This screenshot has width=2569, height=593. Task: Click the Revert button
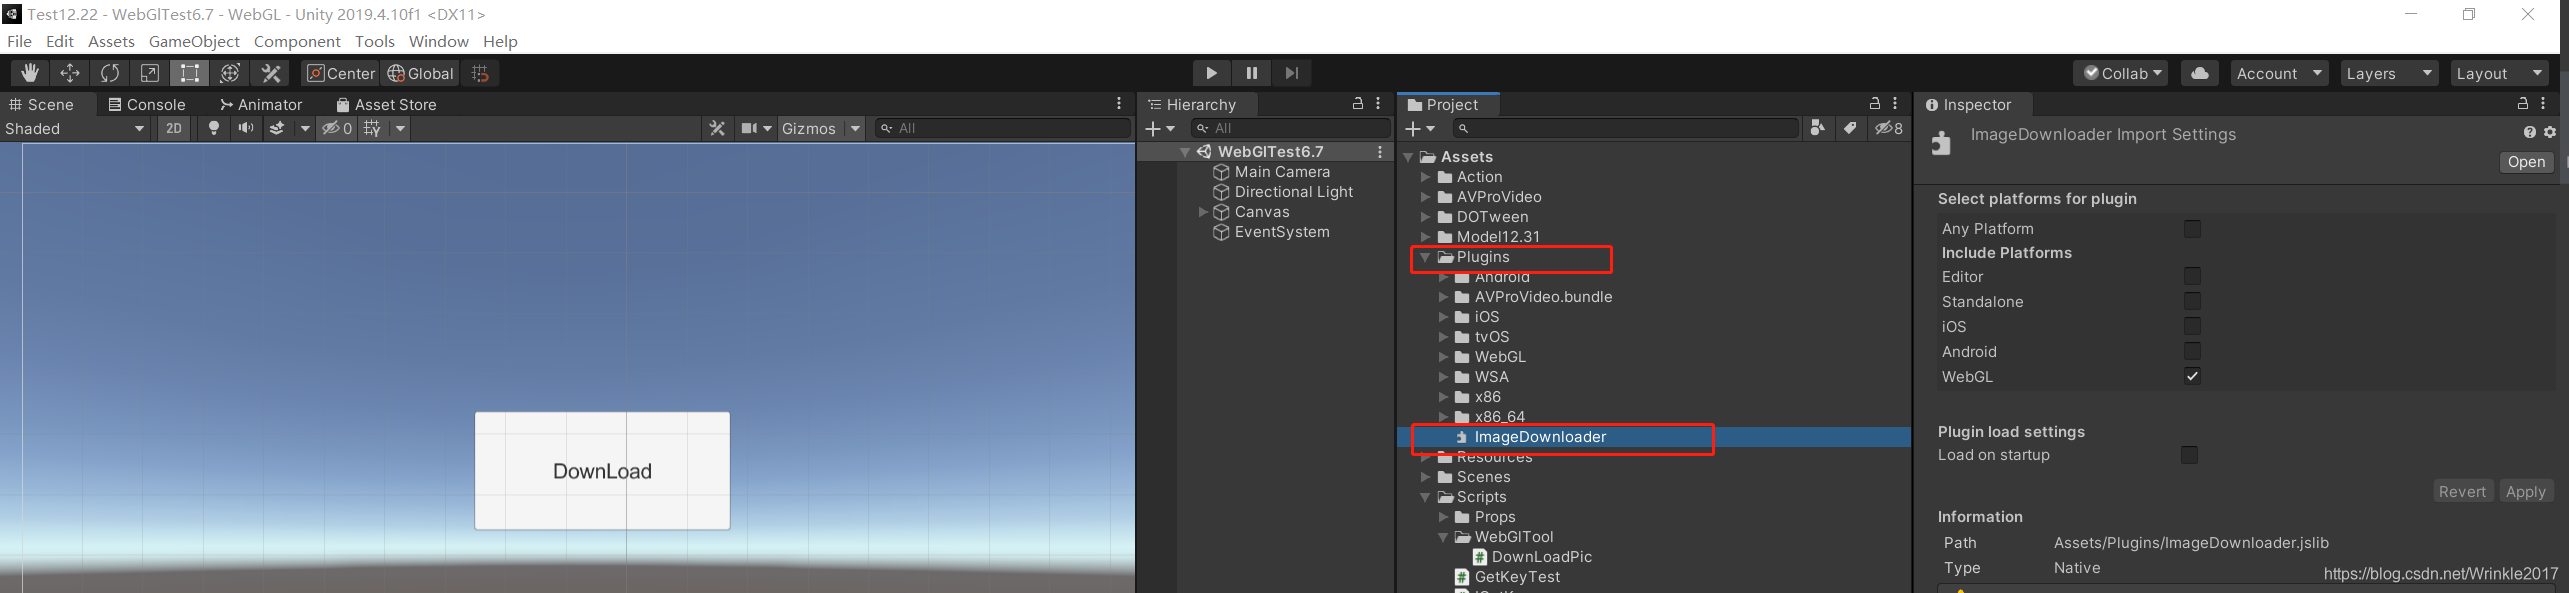(2462, 492)
